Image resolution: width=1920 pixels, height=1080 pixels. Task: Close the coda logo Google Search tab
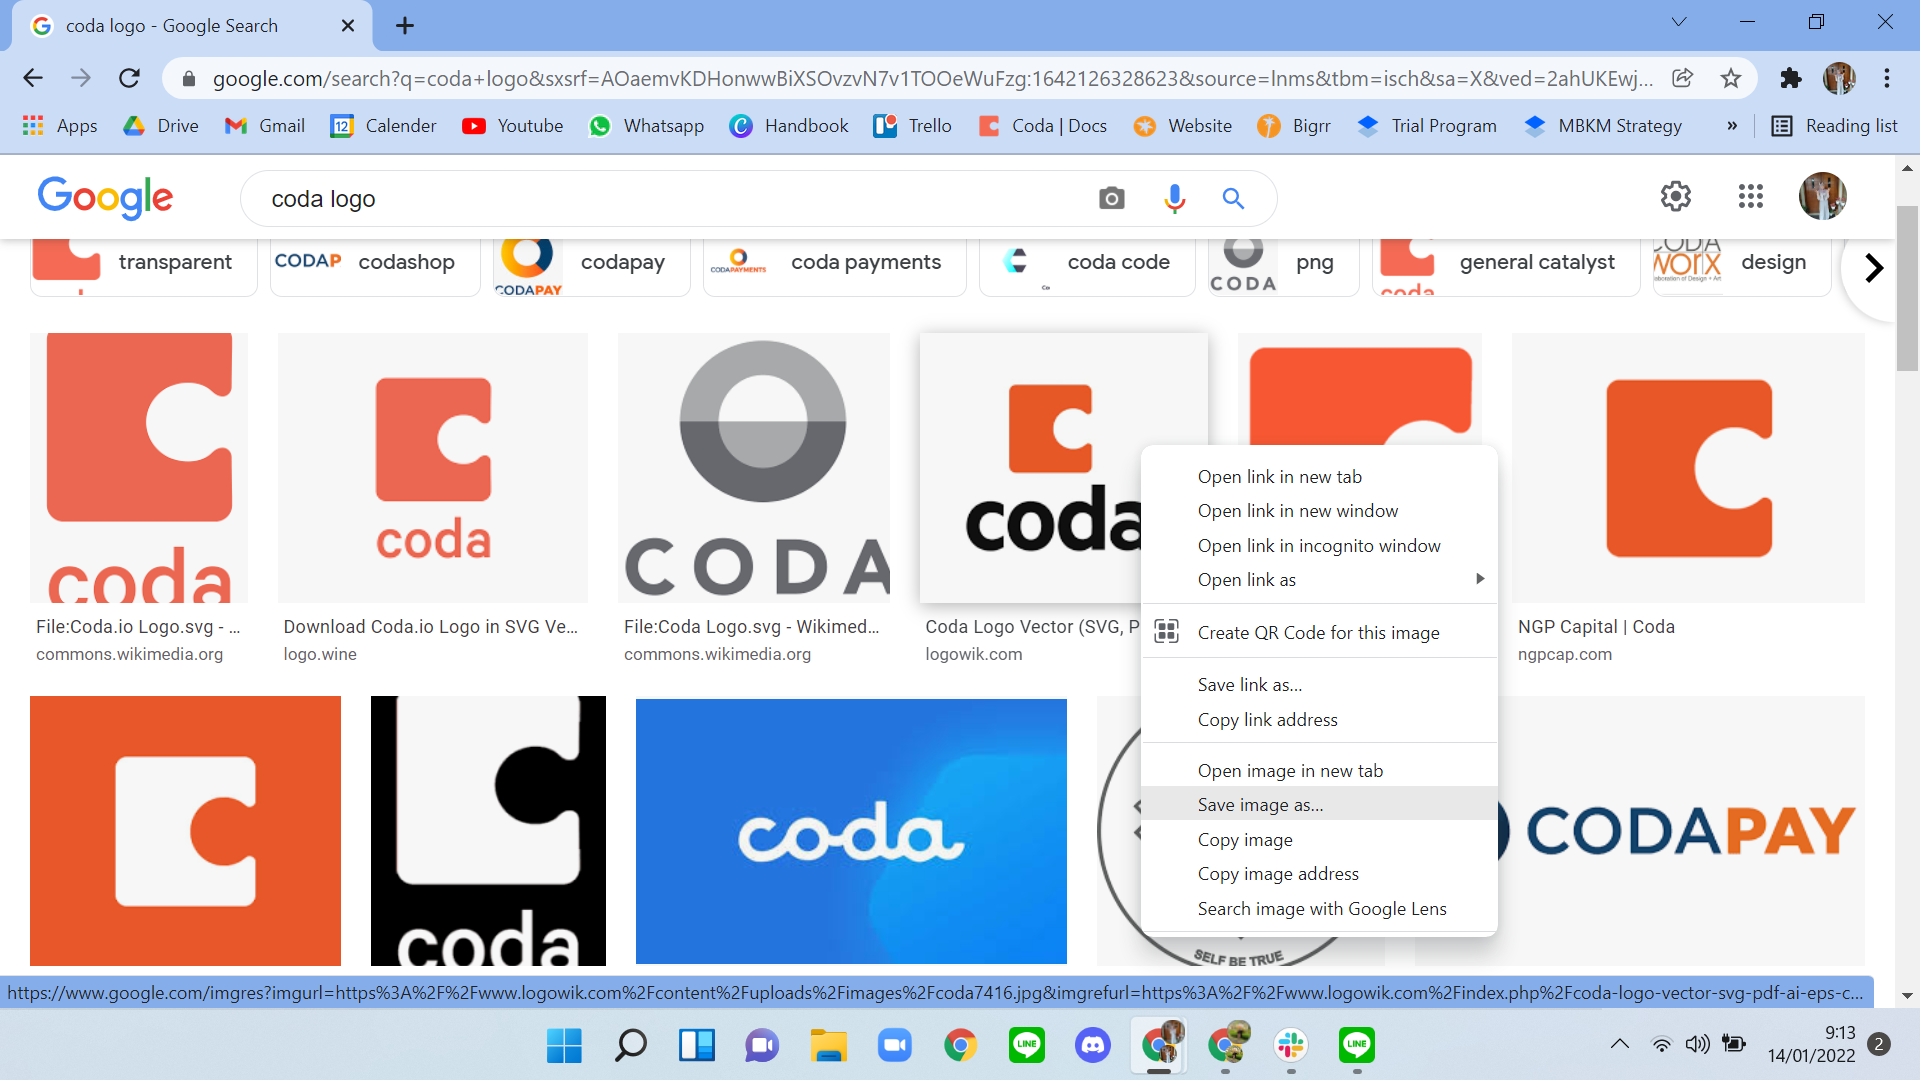348,26
